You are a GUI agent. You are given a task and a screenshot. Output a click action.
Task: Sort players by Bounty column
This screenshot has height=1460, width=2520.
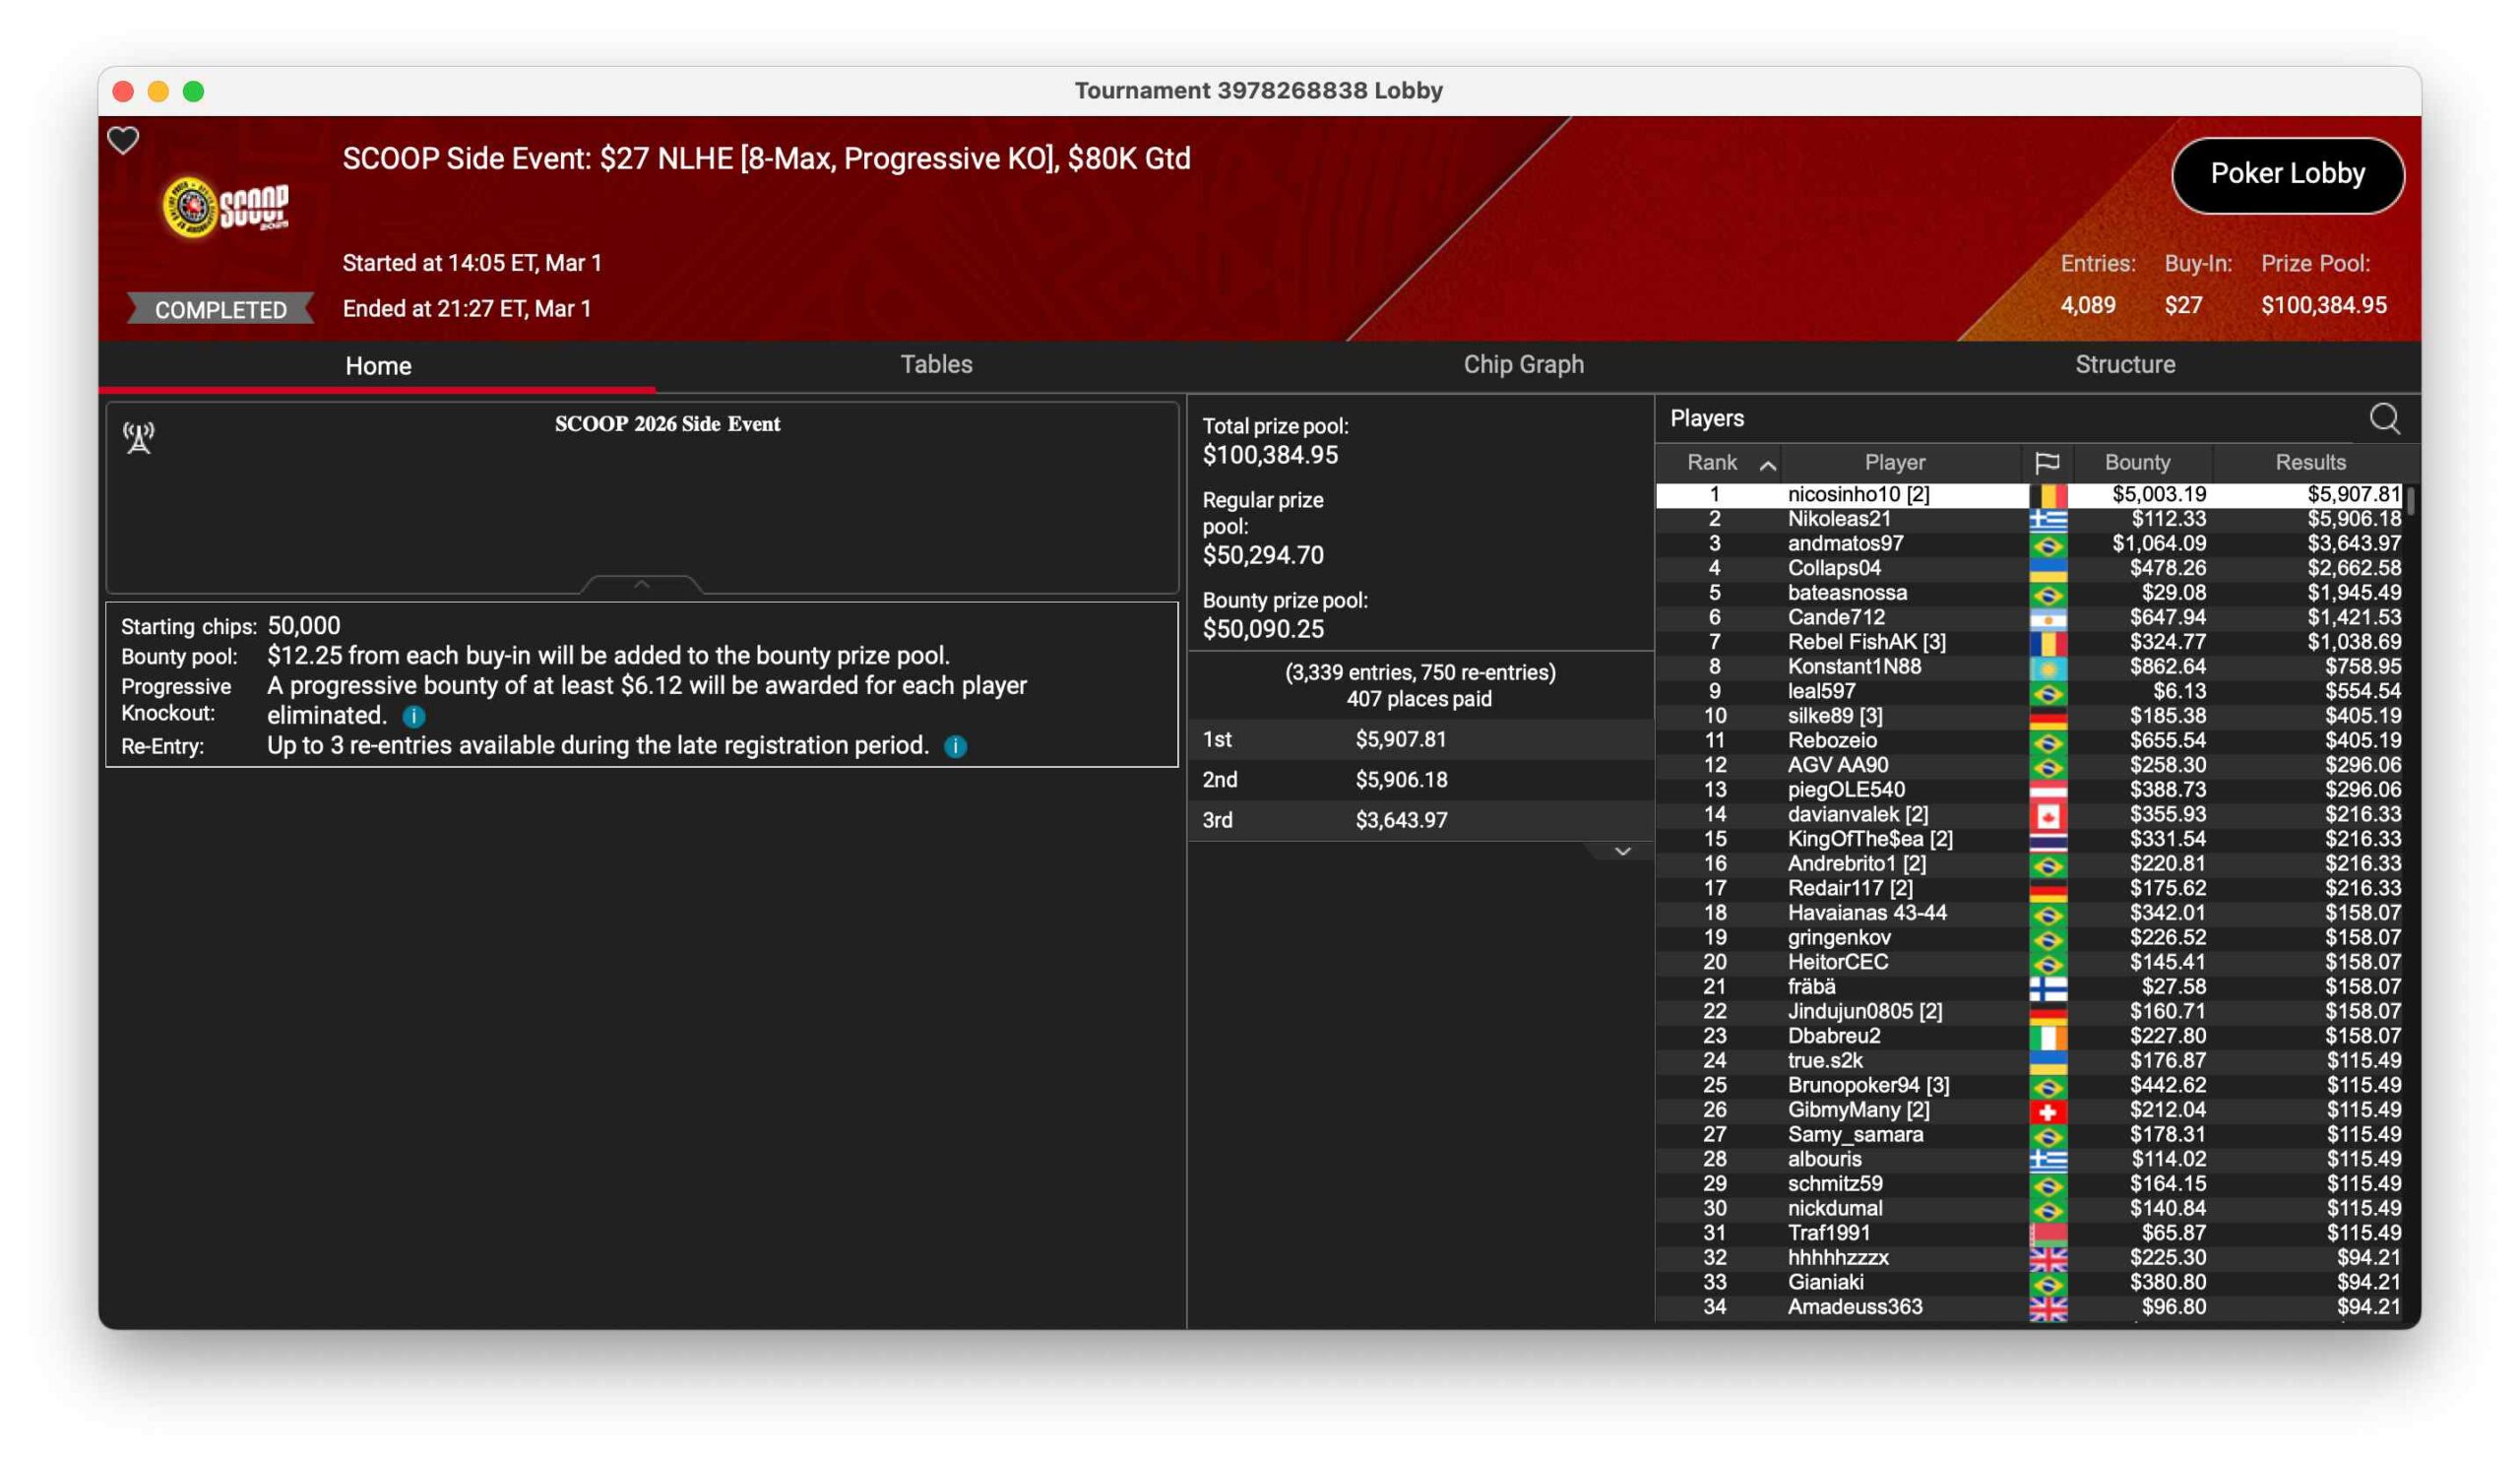point(2137,462)
